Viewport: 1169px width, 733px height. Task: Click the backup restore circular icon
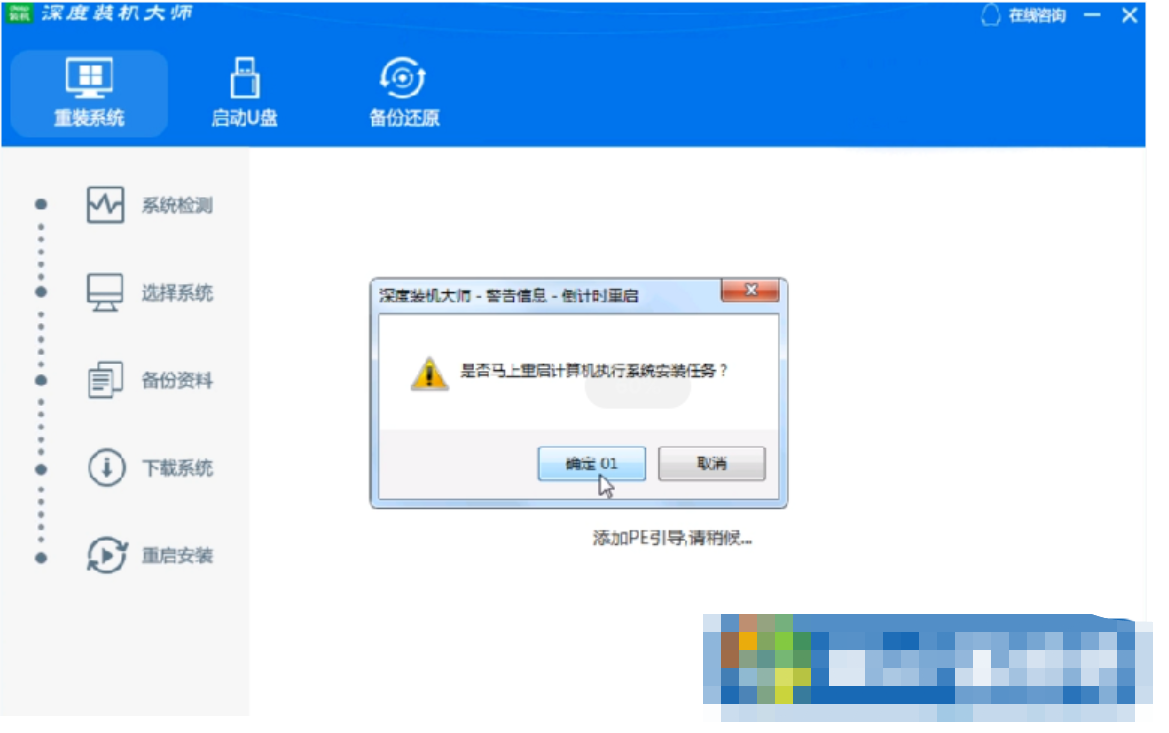pos(403,78)
